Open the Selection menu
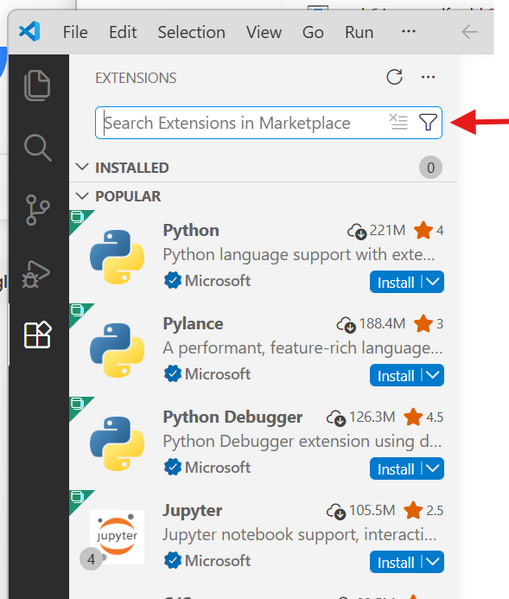 [191, 32]
